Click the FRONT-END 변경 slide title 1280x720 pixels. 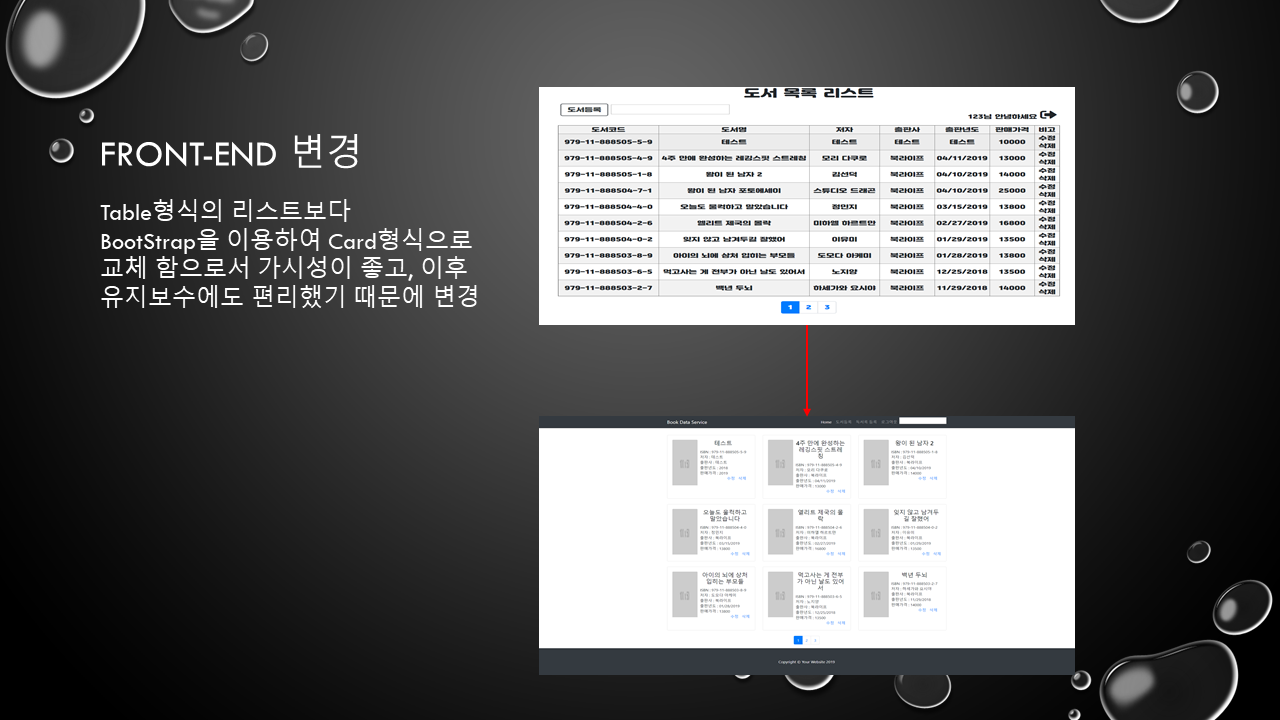(x=230, y=153)
